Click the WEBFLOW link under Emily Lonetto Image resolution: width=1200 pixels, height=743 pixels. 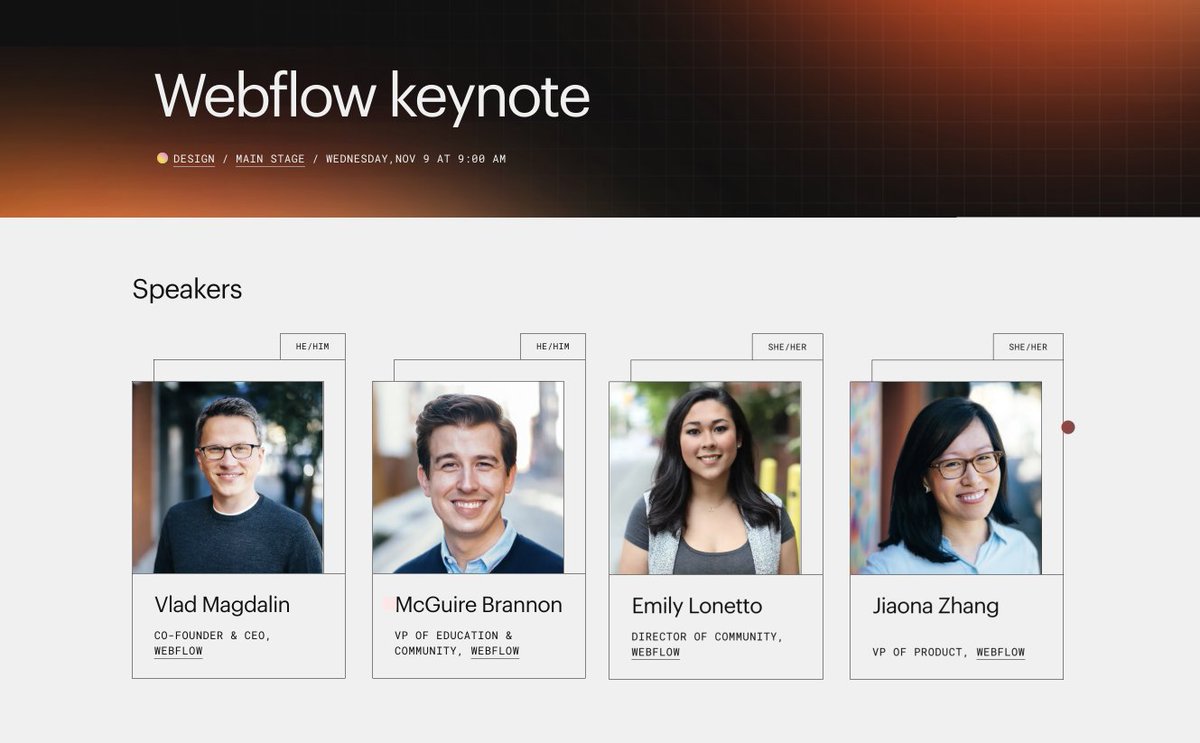pyautogui.click(x=654, y=651)
